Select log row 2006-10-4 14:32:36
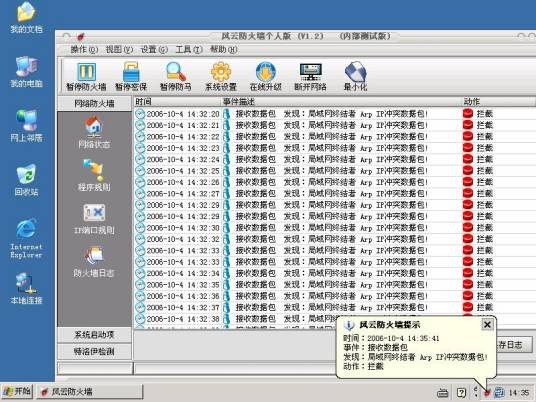536x402 pixels. pos(334,296)
